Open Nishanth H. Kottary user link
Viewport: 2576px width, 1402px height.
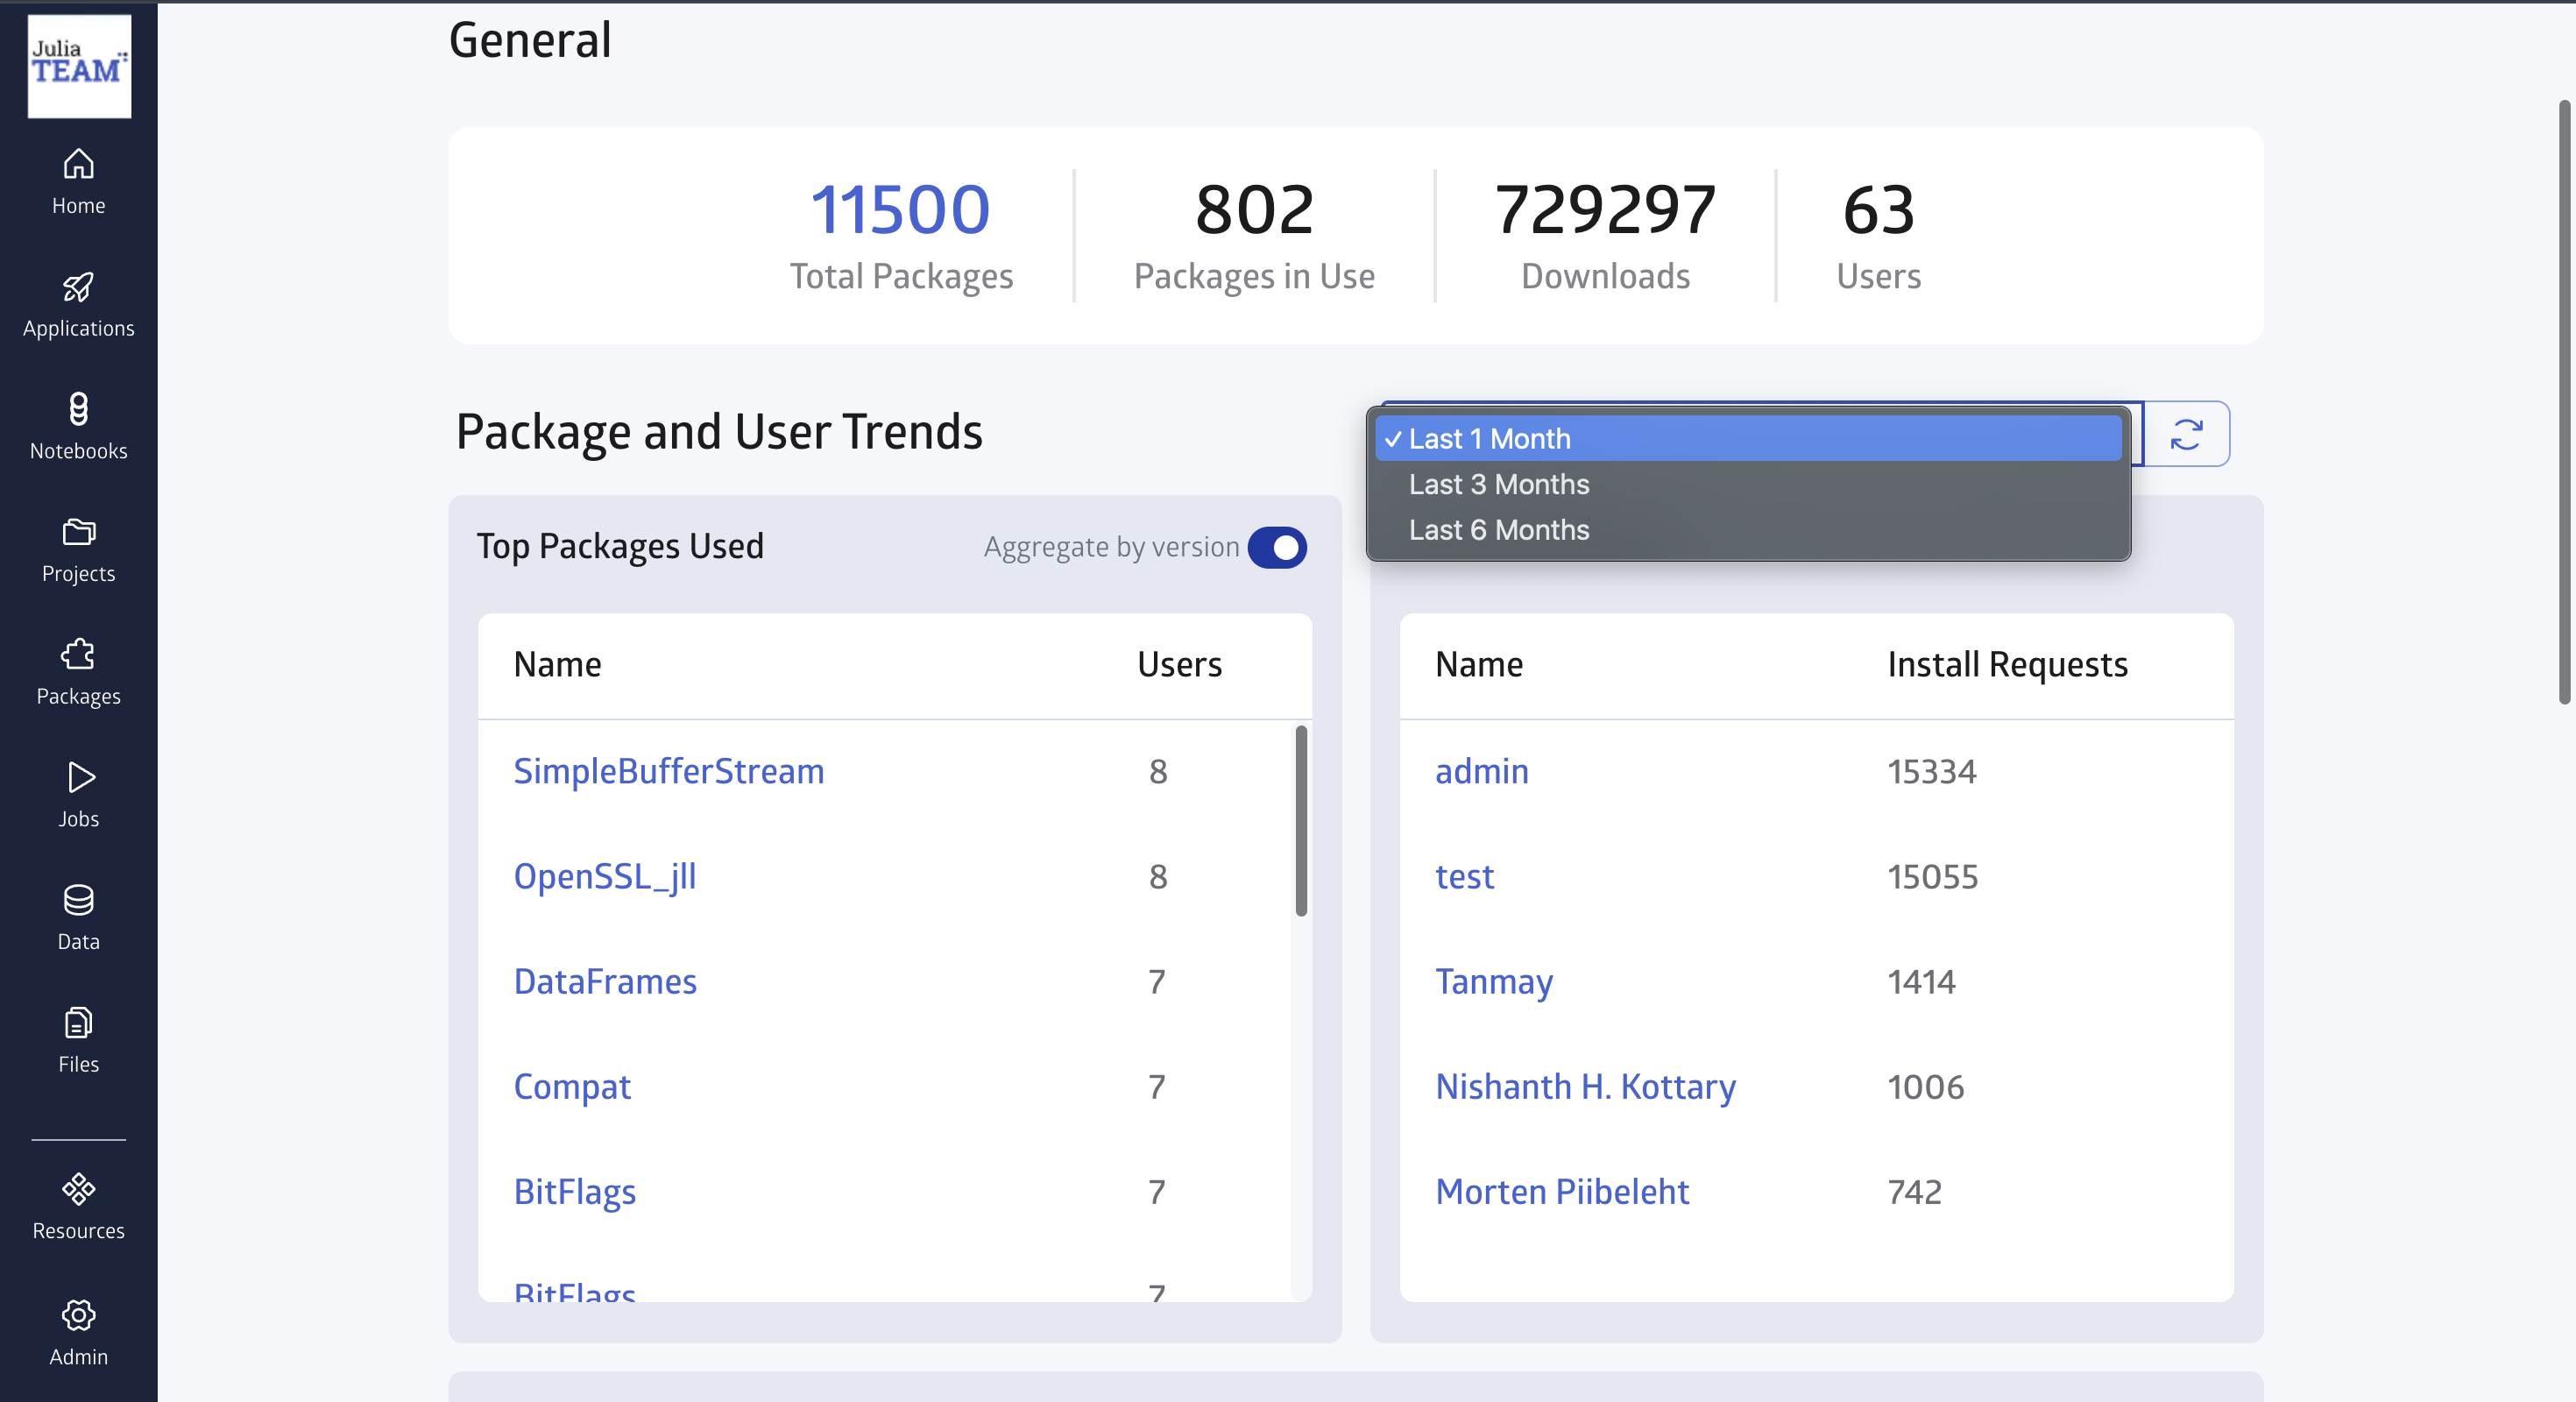(1585, 1087)
